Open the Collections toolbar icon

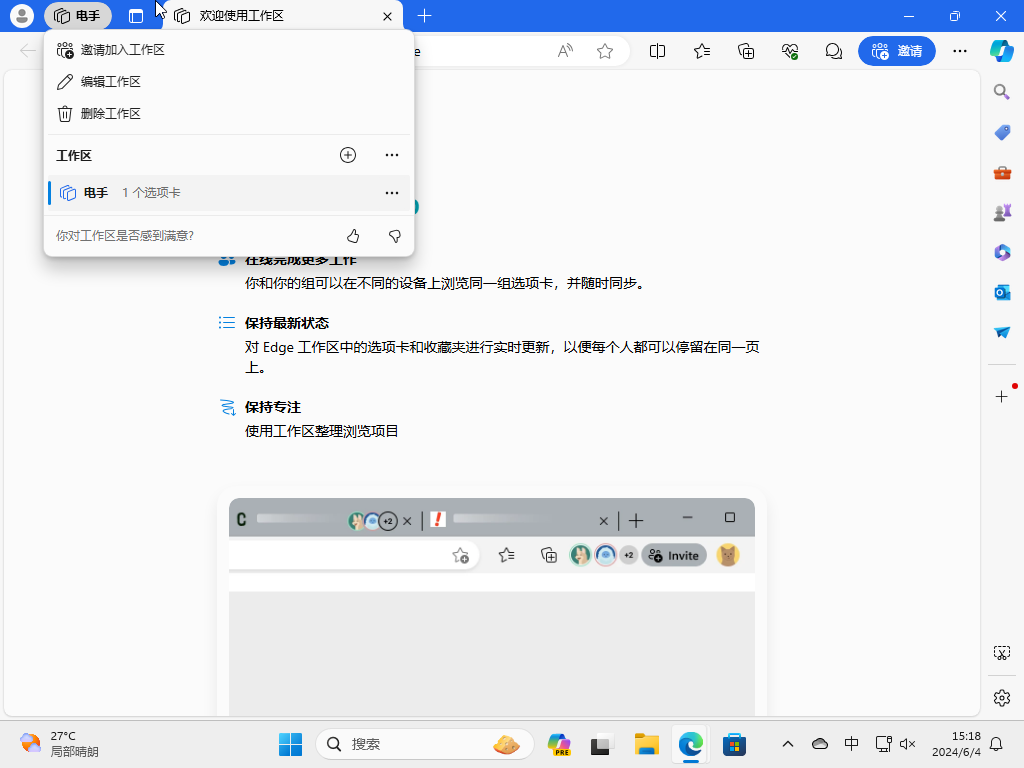coord(745,51)
